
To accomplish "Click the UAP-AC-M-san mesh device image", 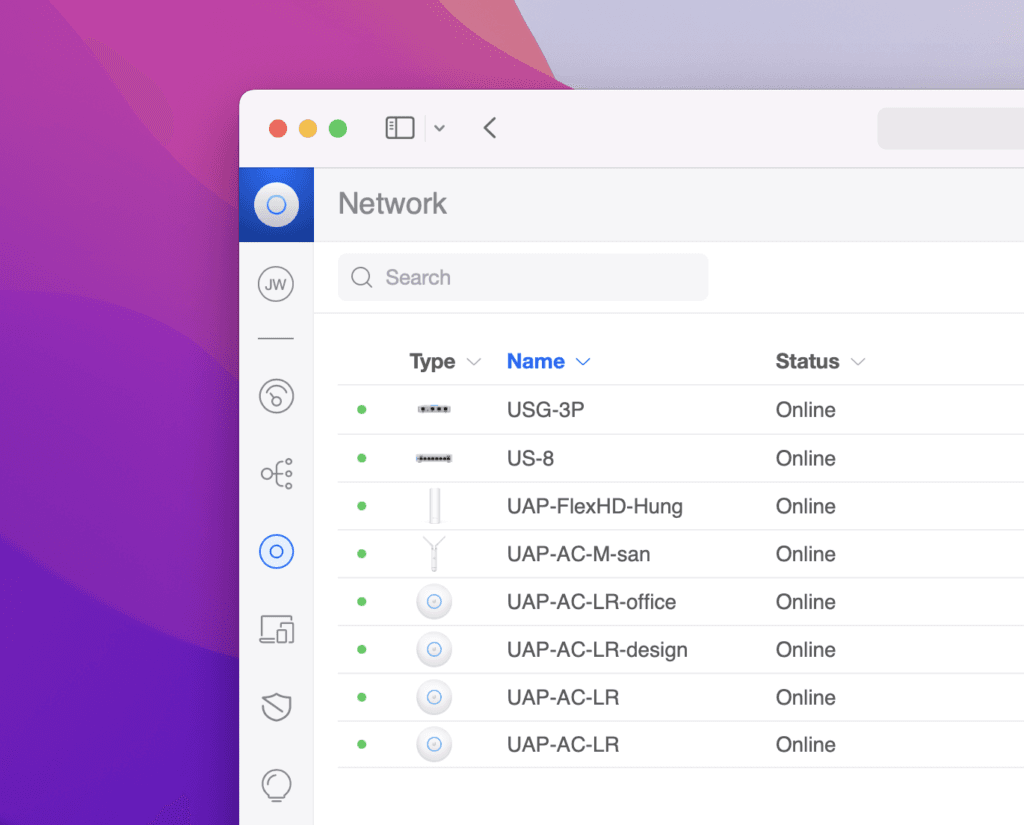I will coord(434,554).
